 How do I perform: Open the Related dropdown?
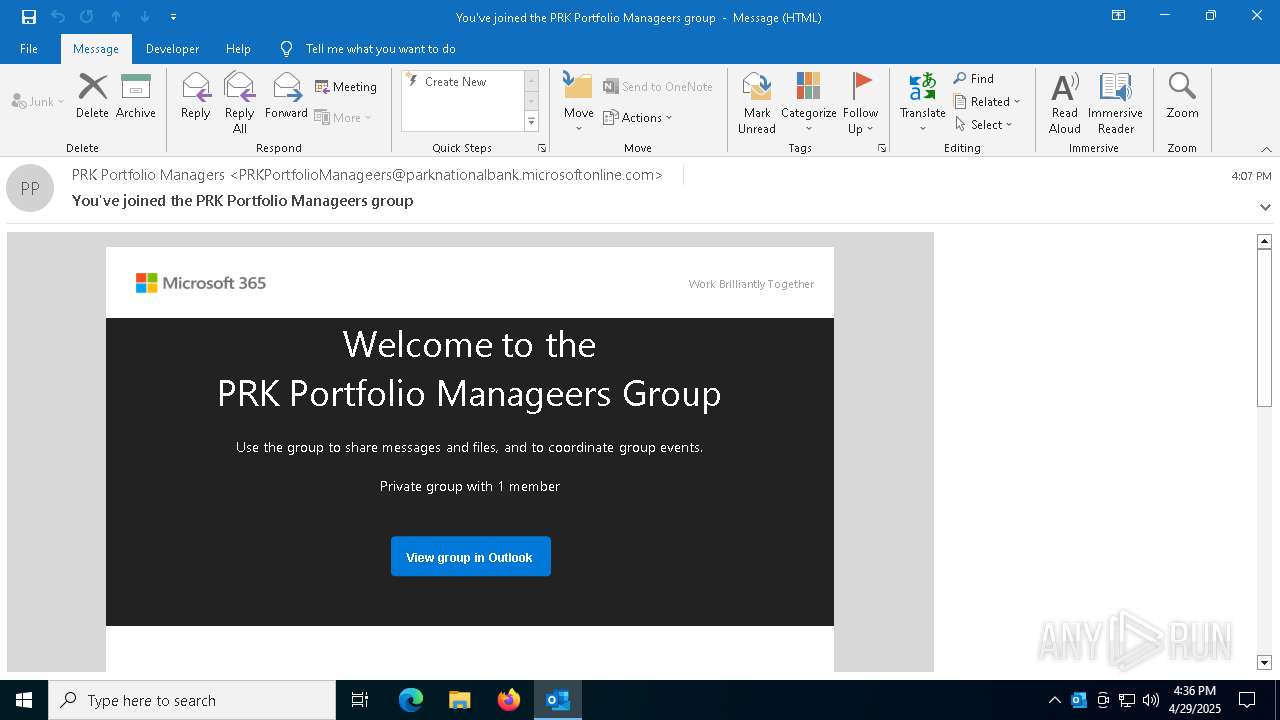click(x=987, y=101)
